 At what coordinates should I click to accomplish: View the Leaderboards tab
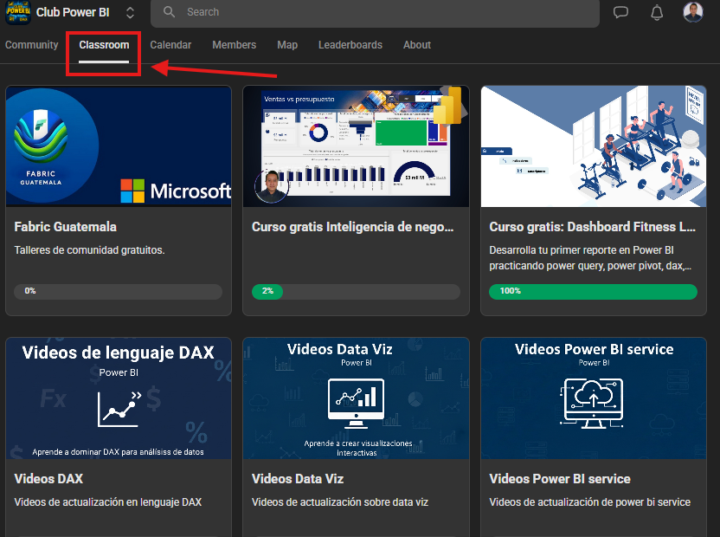[x=350, y=45]
